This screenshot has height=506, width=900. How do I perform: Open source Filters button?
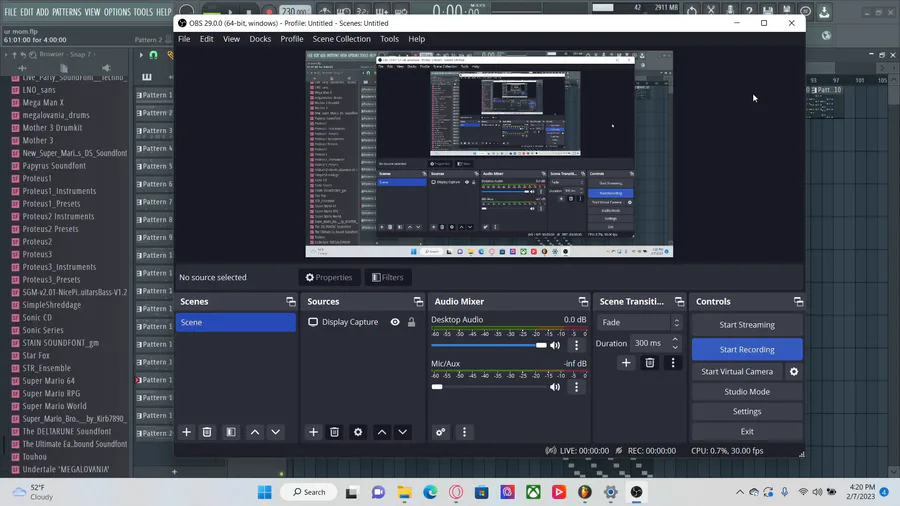(387, 278)
